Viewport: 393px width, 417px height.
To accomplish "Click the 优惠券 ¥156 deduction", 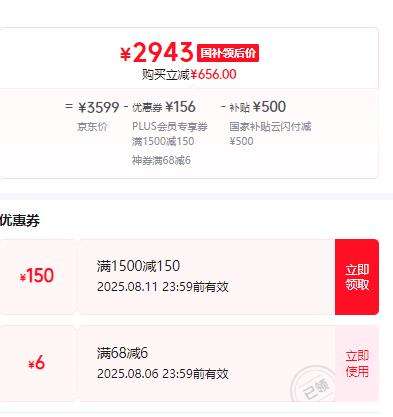I will tap(164, 107).
